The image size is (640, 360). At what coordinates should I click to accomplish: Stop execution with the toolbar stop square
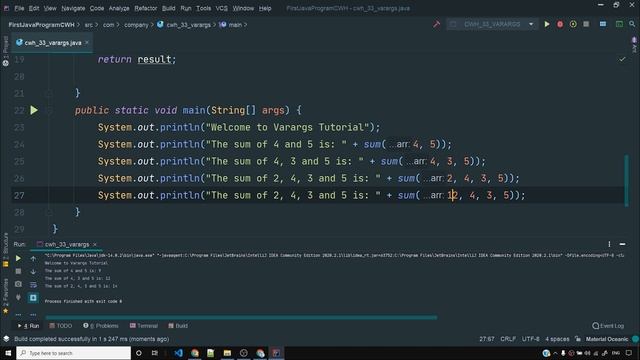[x=586, y=24]
